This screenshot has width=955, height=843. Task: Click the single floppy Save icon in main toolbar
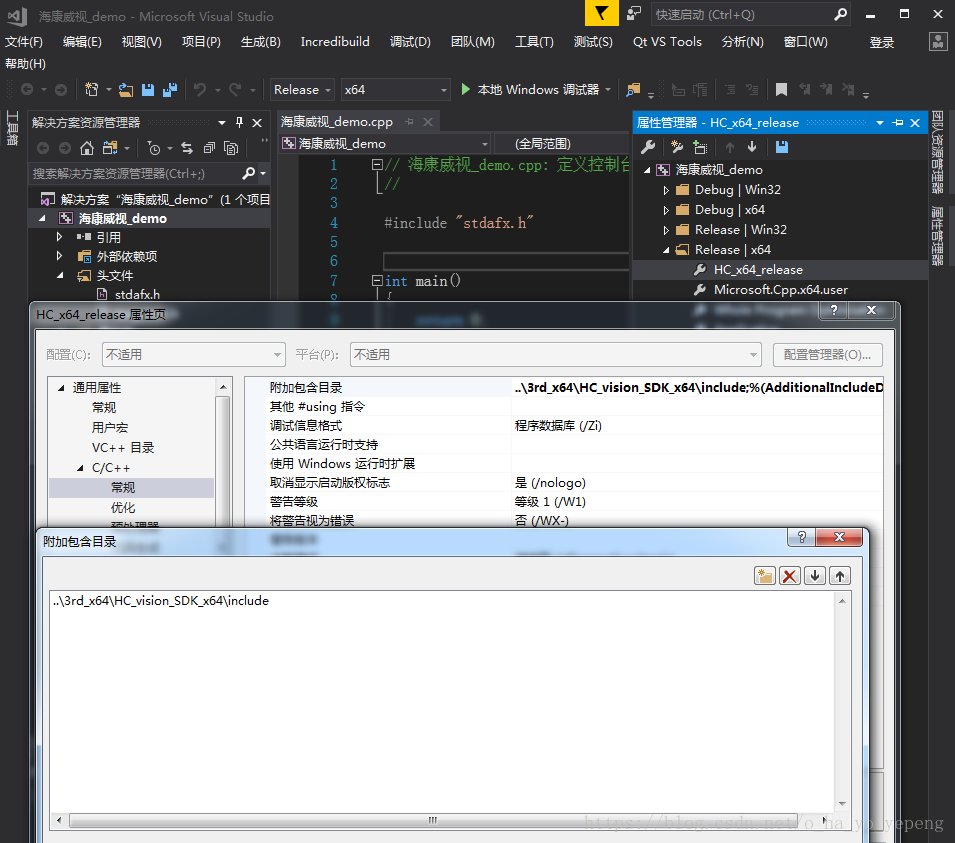[148, 90]
